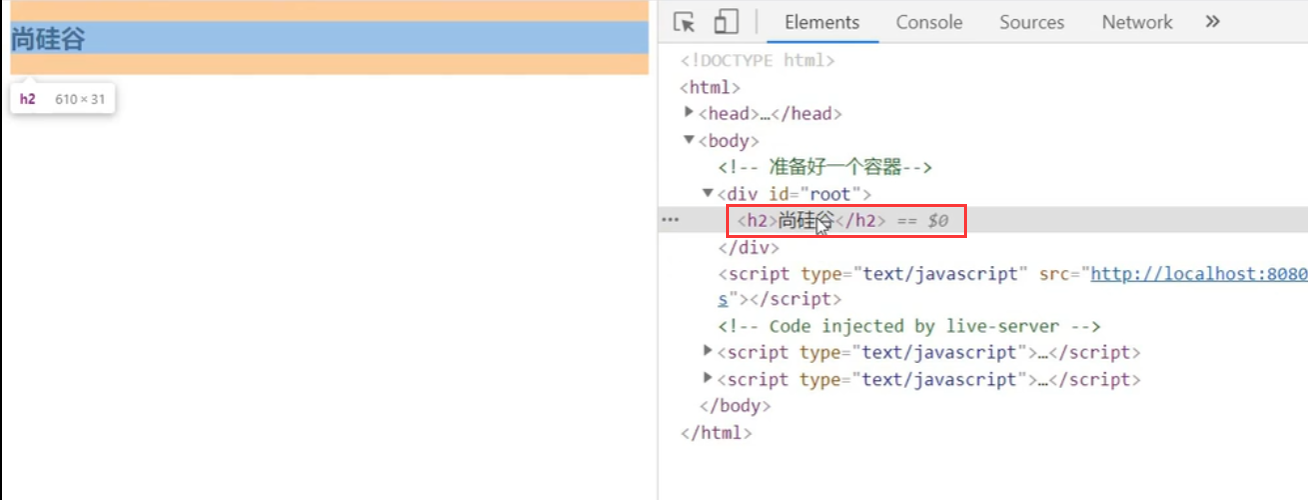Select the closing </div> tag
This screenshot has width=1308, height=500.
pos(748,247)
